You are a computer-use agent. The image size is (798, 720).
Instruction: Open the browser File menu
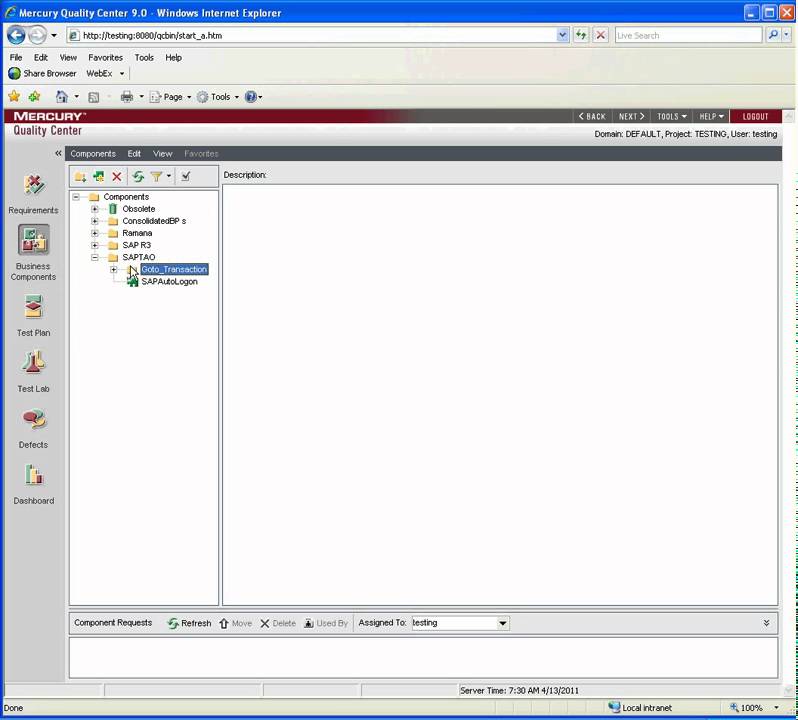(x=16, y=57)
